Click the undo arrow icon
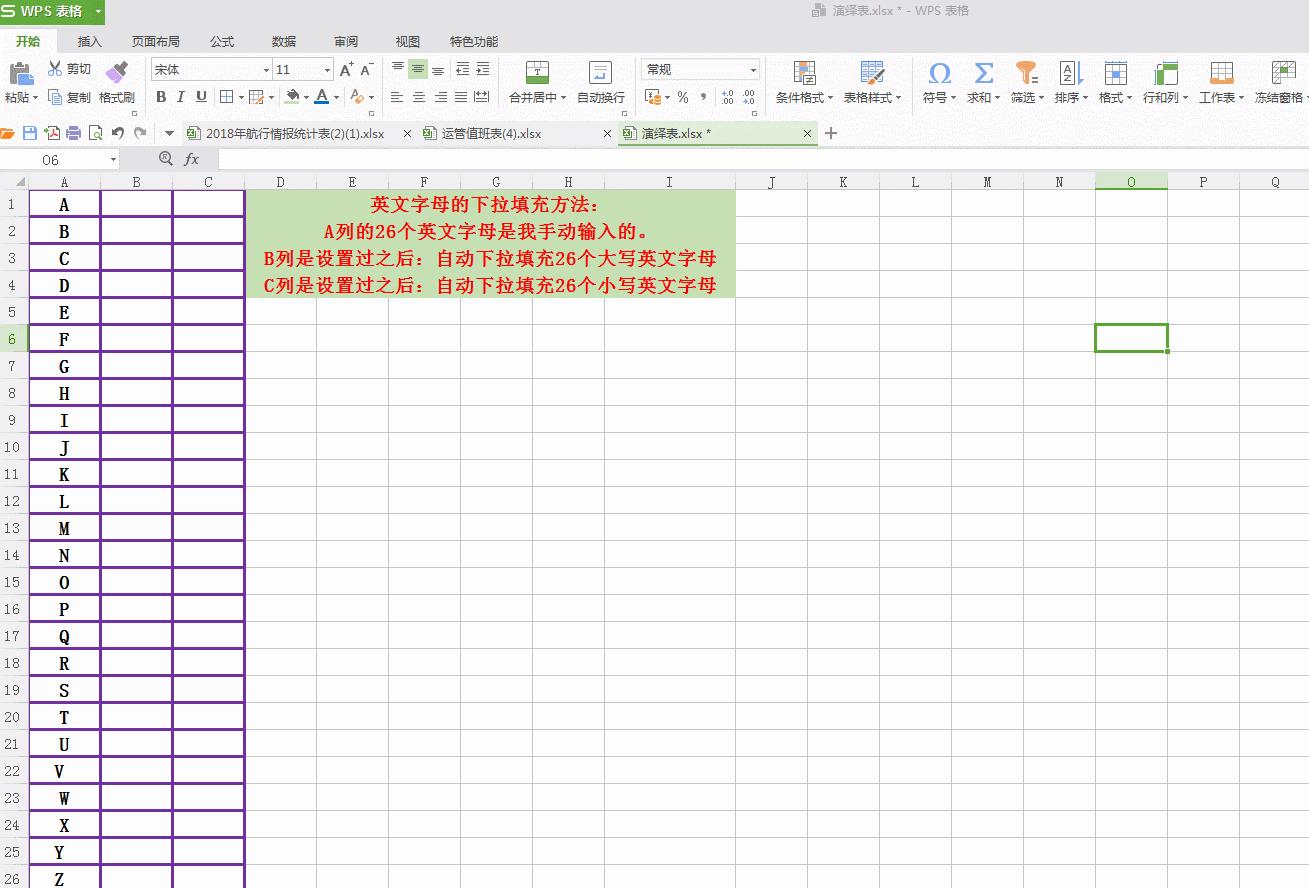The image size is (1309, 888). [x=118, y=133]
